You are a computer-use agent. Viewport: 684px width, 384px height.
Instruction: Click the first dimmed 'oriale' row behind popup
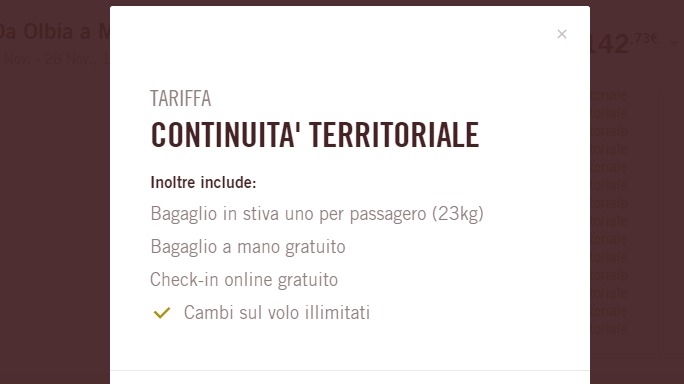(x=609, y=95)
